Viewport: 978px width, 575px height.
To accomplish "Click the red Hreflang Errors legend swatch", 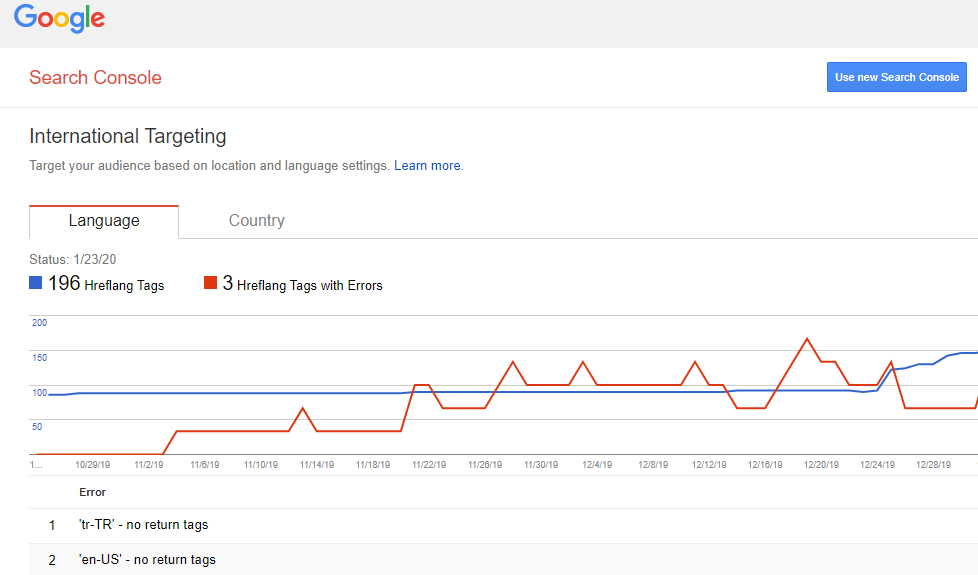I will (x=210, y=283).
